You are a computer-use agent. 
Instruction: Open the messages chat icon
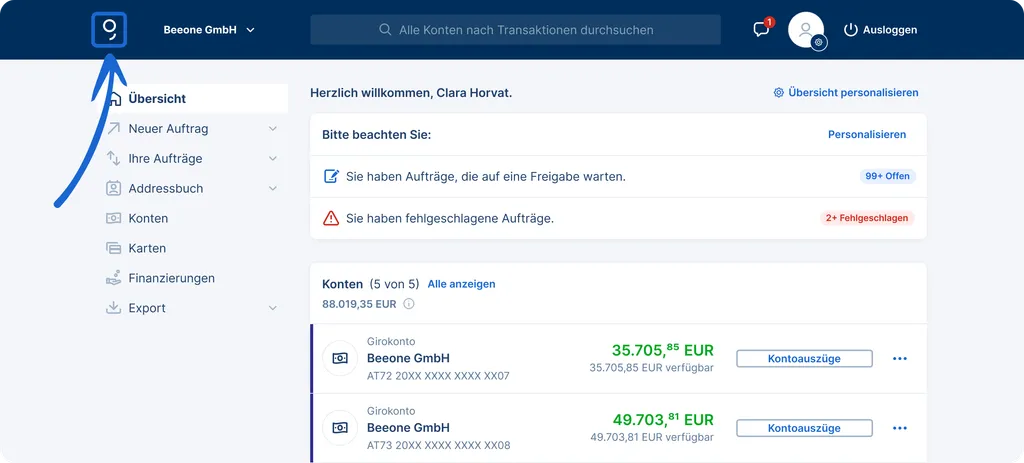(762, 29)
